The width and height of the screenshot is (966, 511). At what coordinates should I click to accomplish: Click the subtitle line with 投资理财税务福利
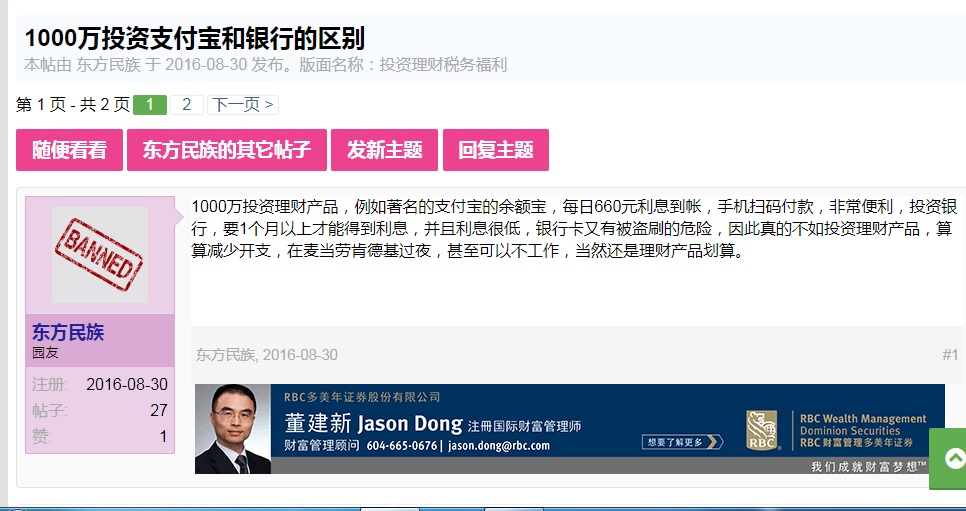point(266,65)
